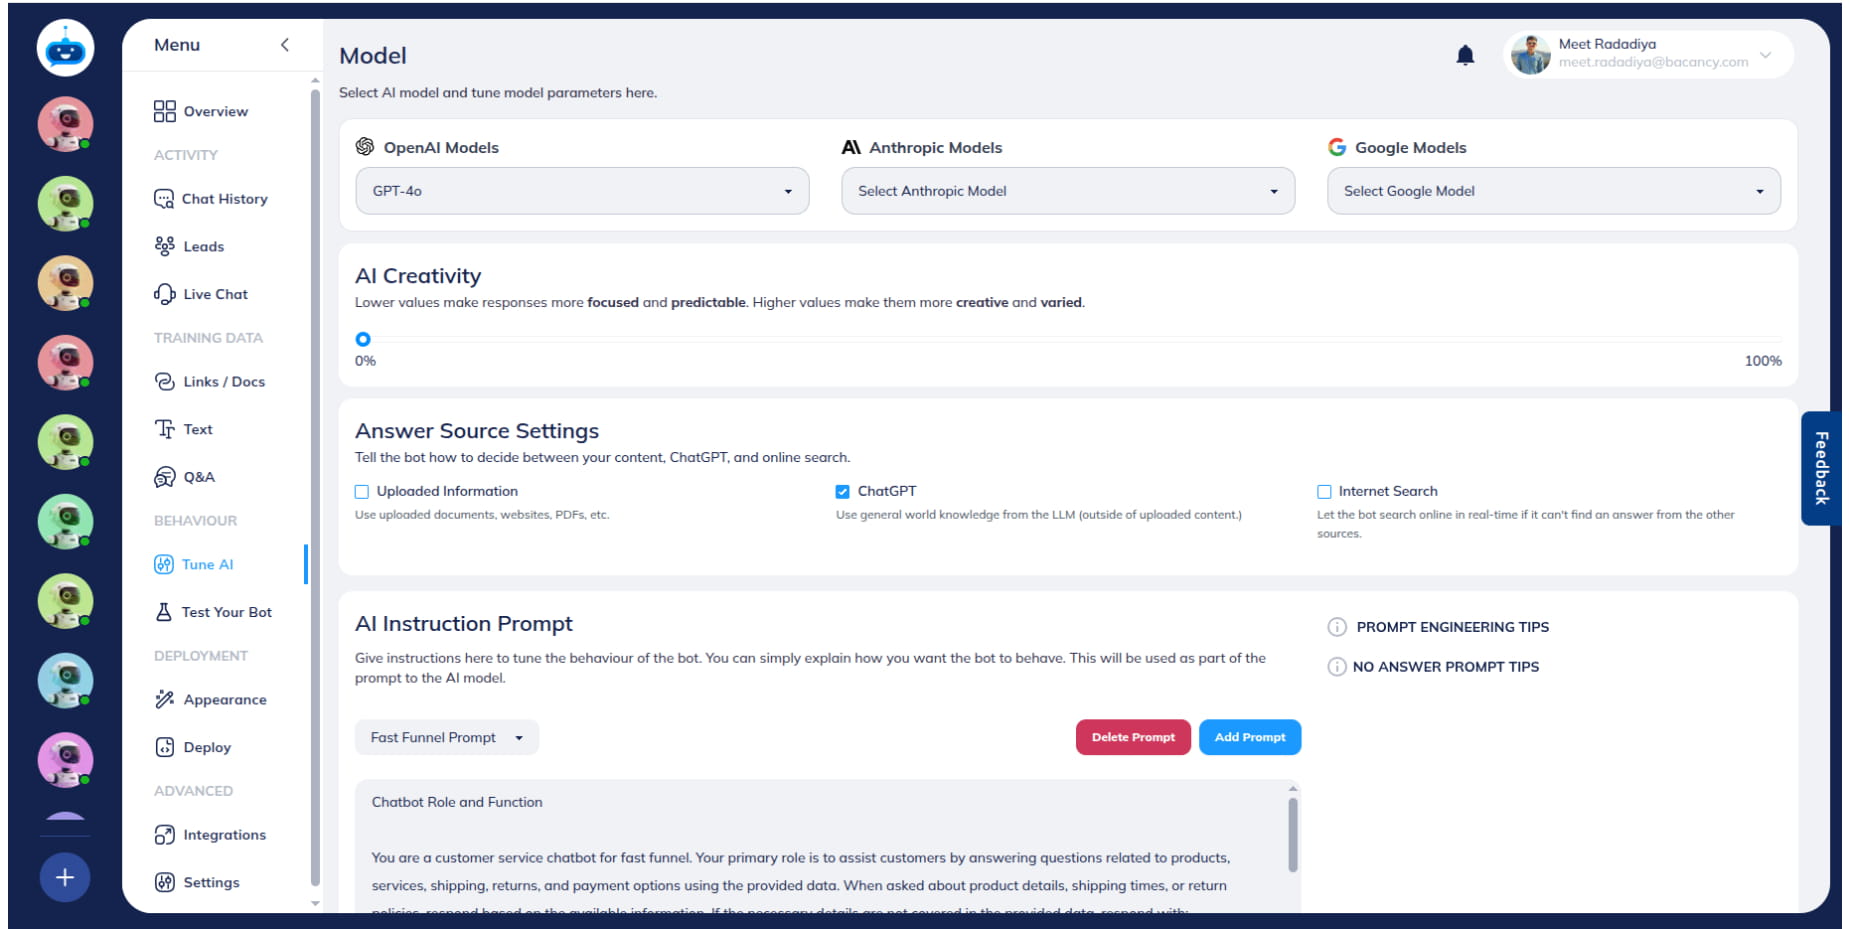Click the Add Prompt button
The width and height of the screenshot is (1850, 929).
coord(1250,737)
